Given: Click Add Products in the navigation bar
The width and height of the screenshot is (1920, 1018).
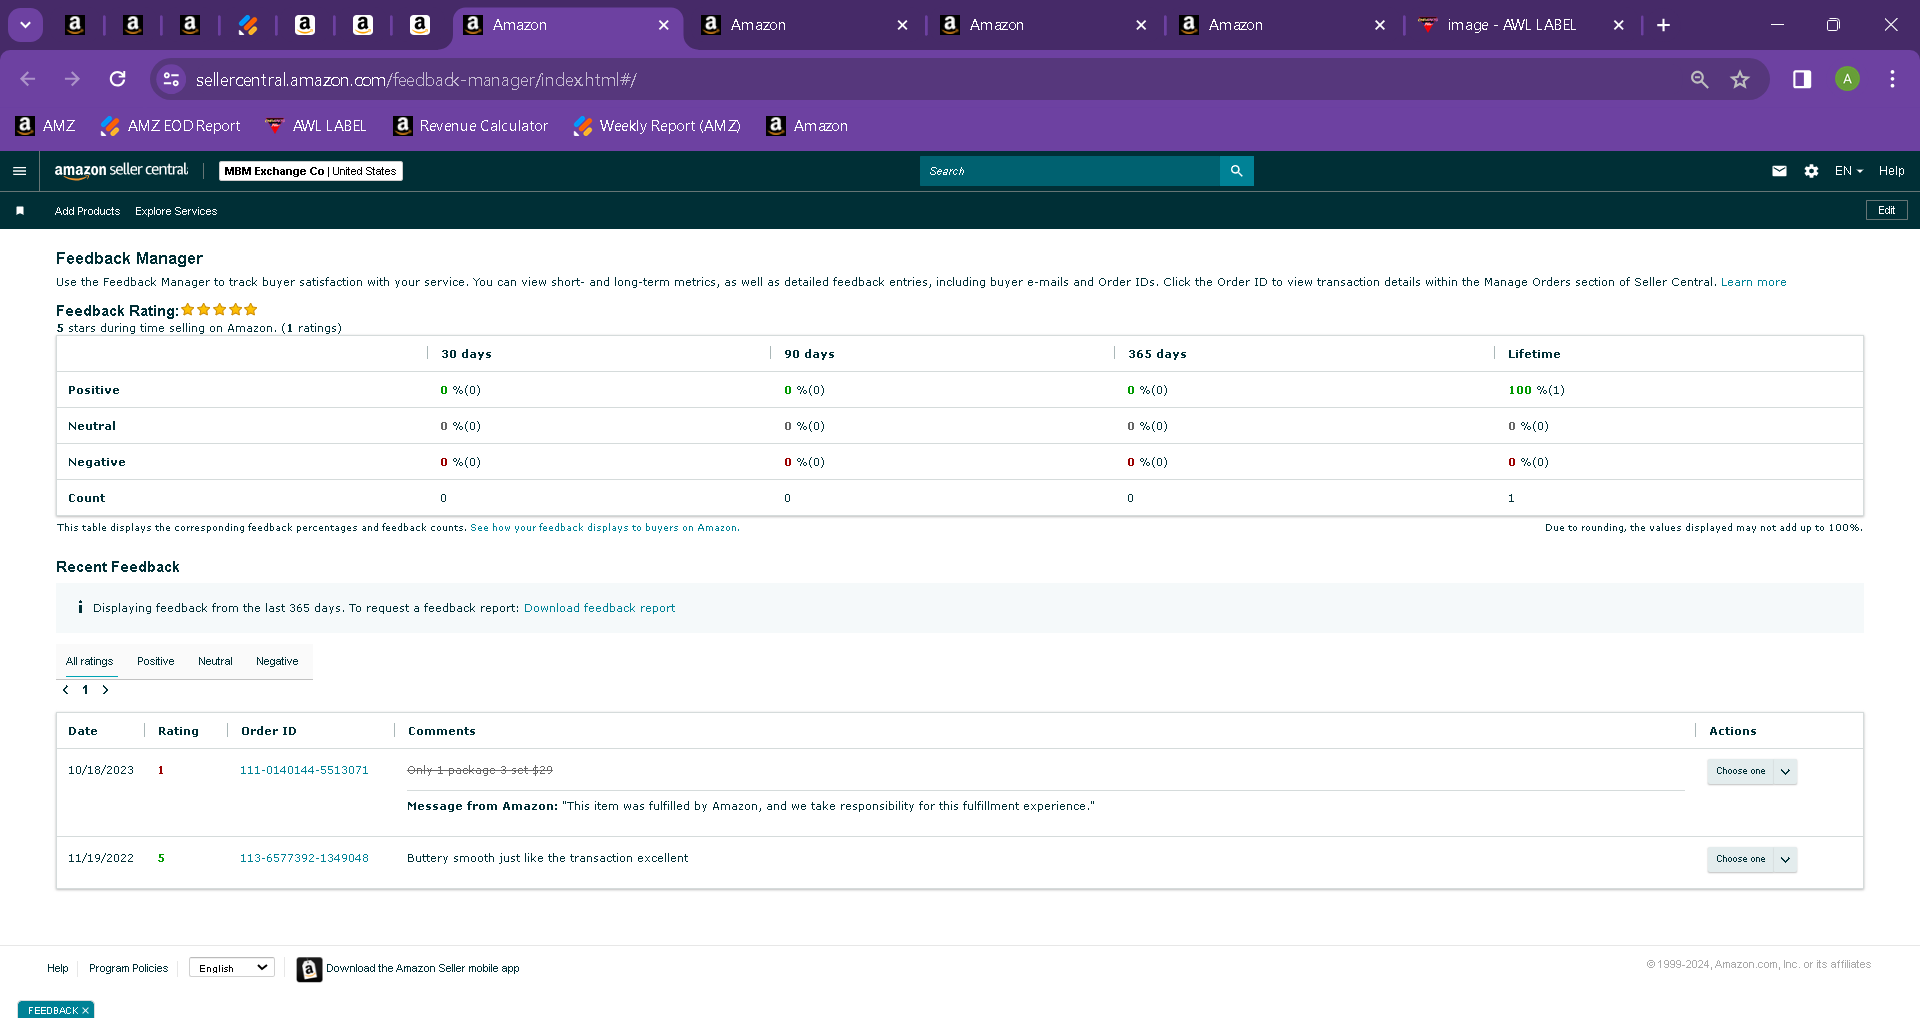Looking at the screenshot, I should 87,211.
